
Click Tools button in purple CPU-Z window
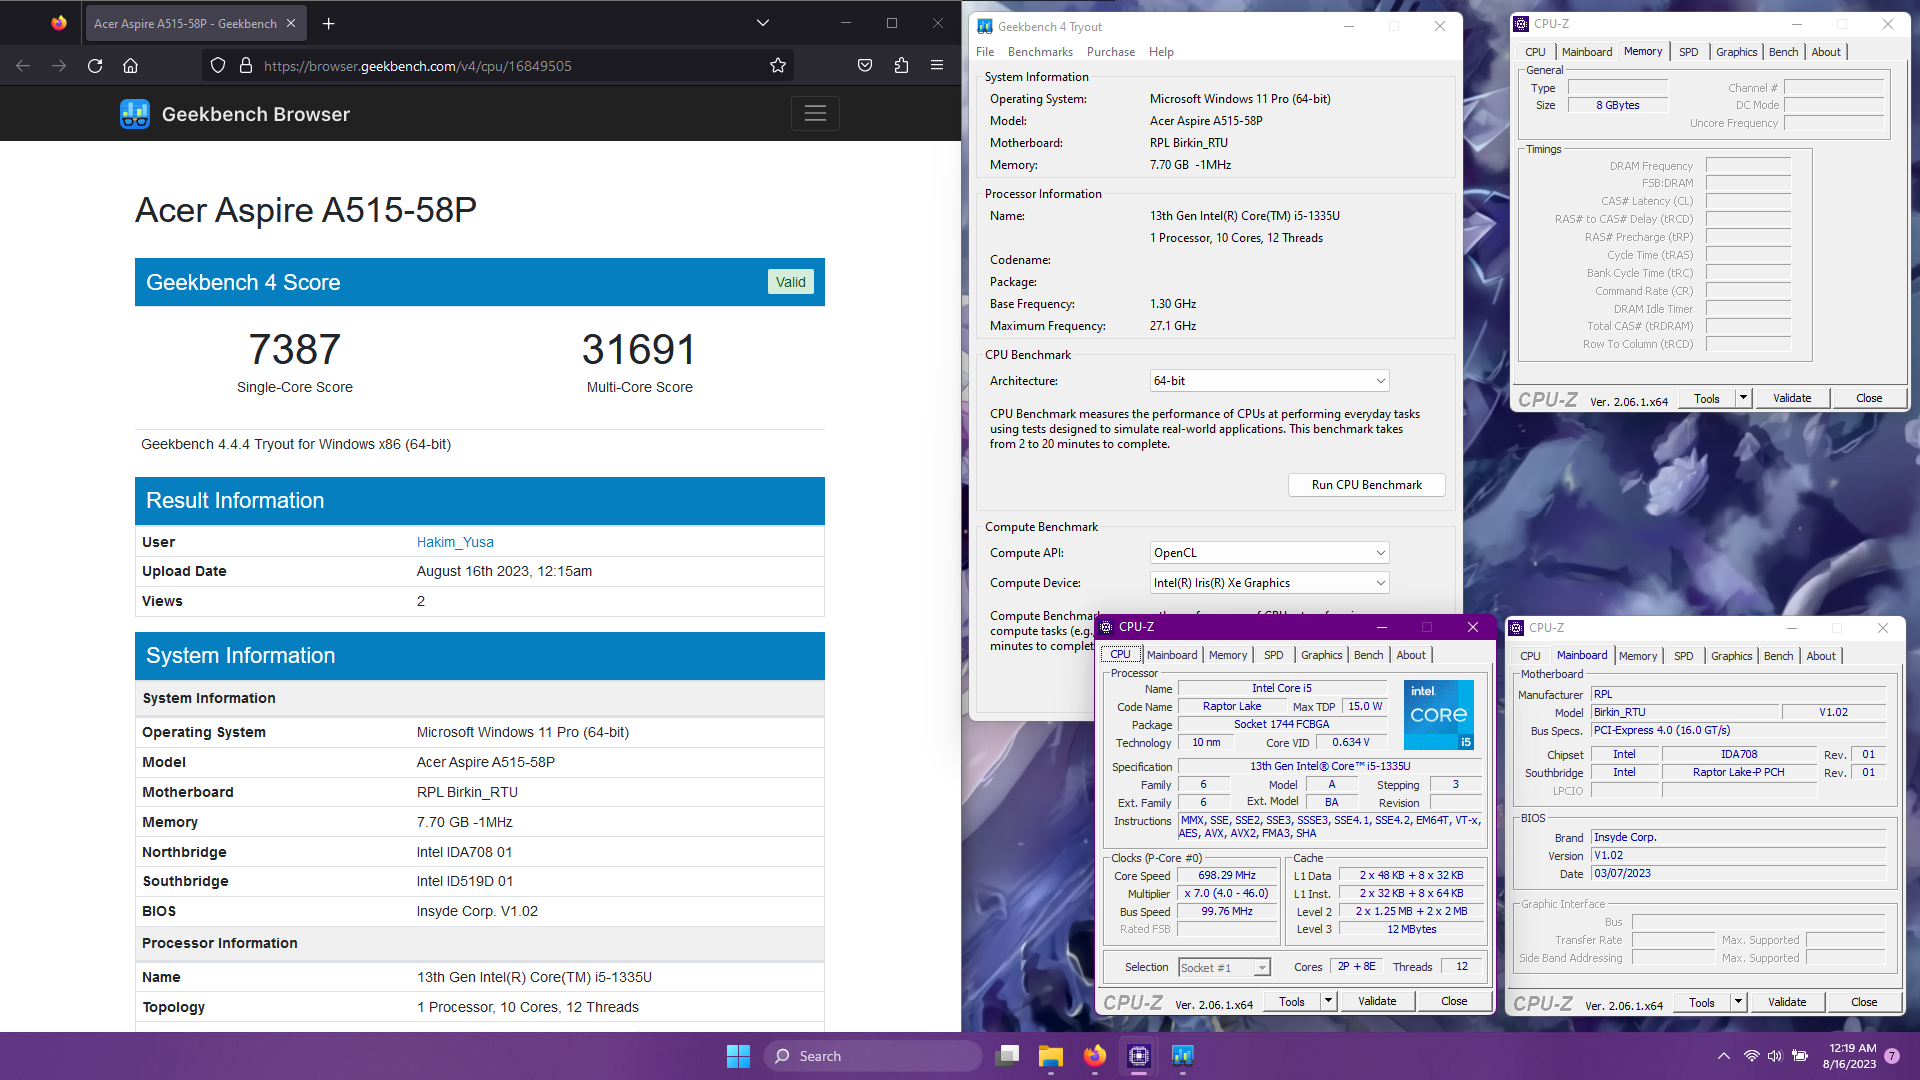click(1292, 1001)
